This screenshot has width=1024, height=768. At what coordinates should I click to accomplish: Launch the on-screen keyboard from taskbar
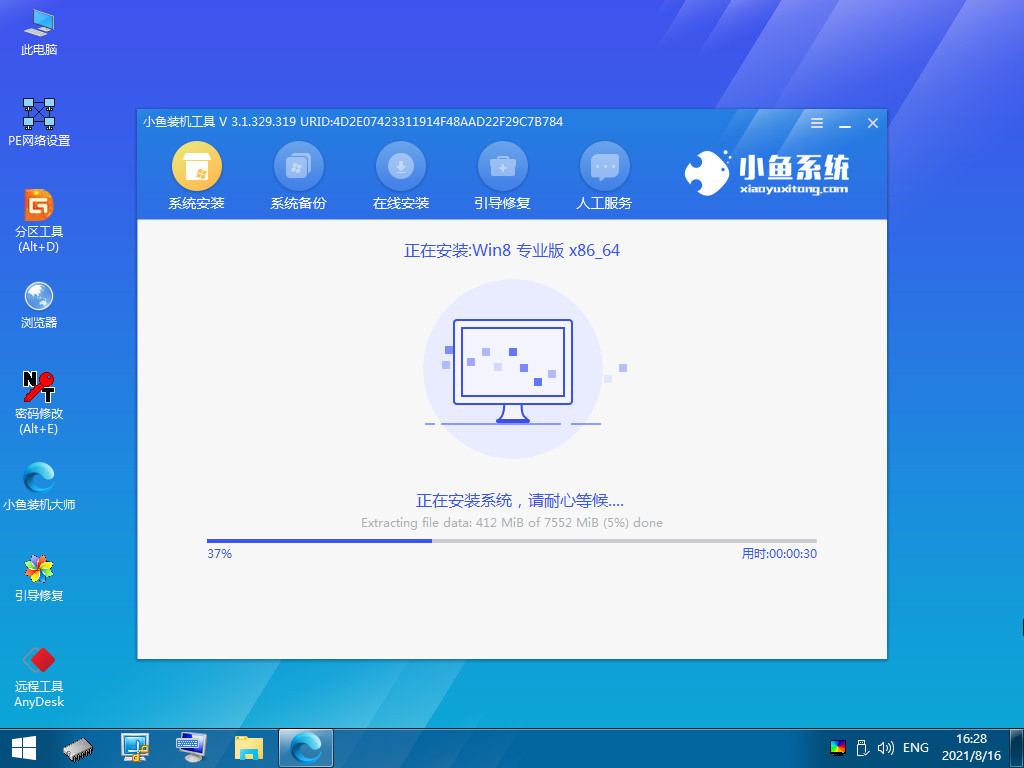tap(190, 747)
